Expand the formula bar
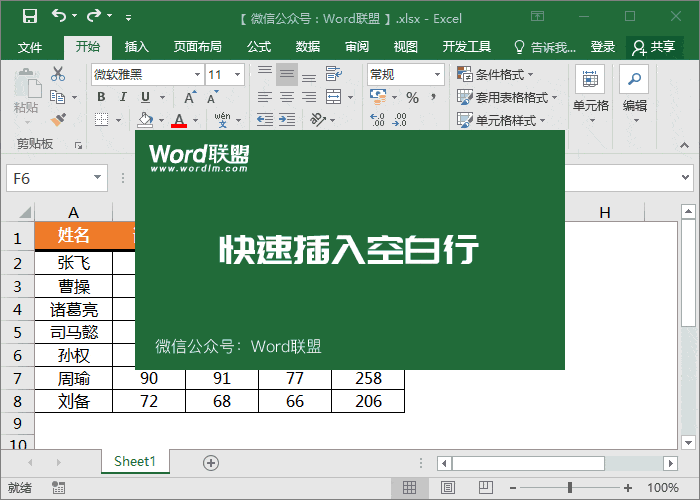 pyautogui.click(x=685, y=177)
